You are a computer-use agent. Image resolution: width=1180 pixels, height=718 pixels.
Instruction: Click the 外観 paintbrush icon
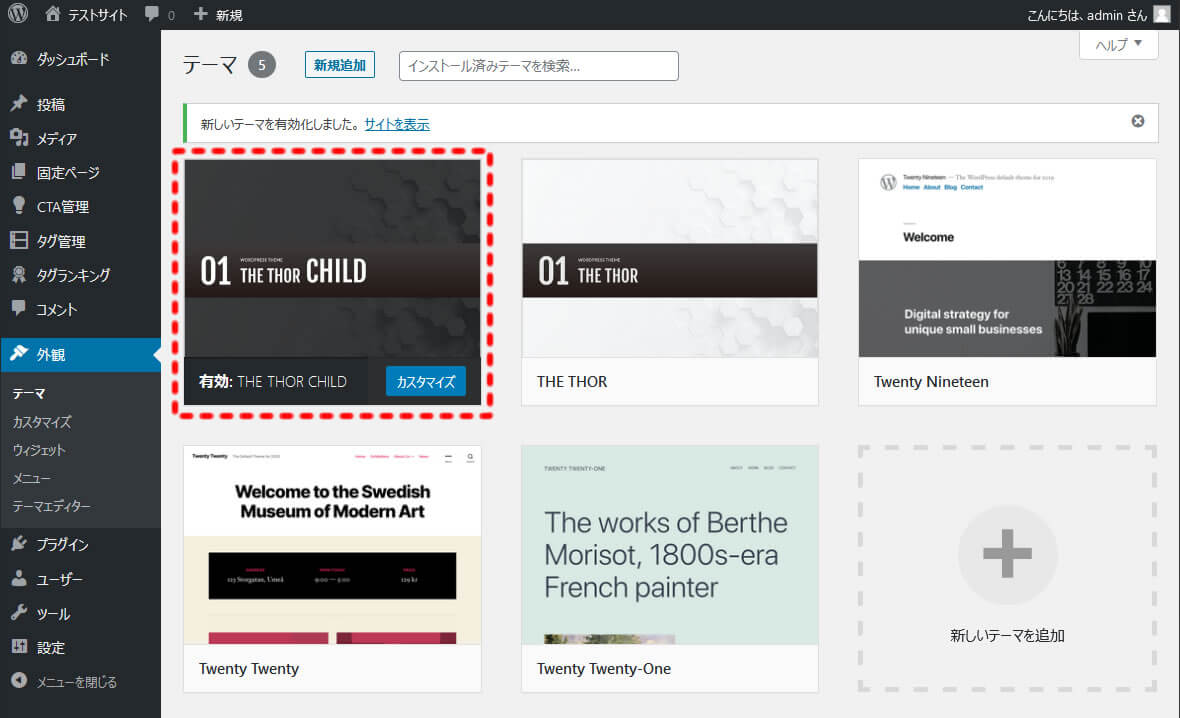tap(19, 354)
